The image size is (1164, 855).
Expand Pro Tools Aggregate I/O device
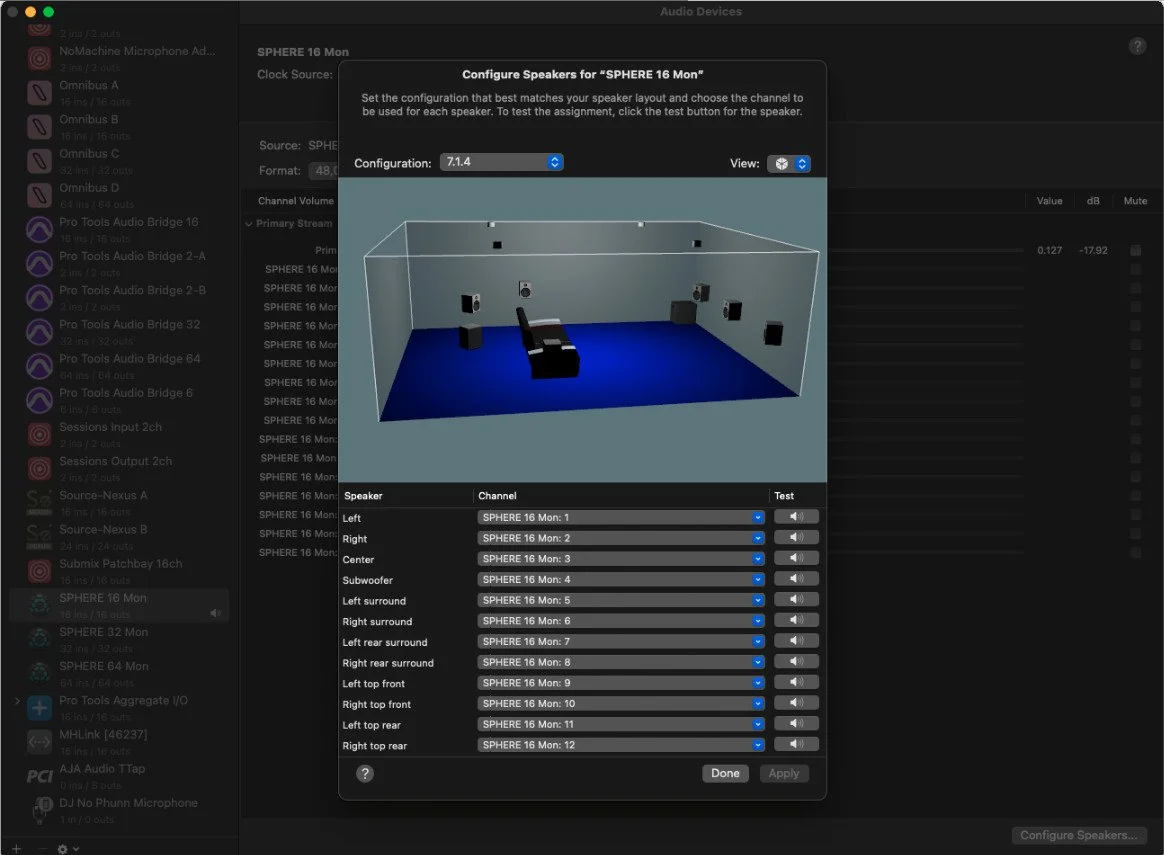click(17, 701)
